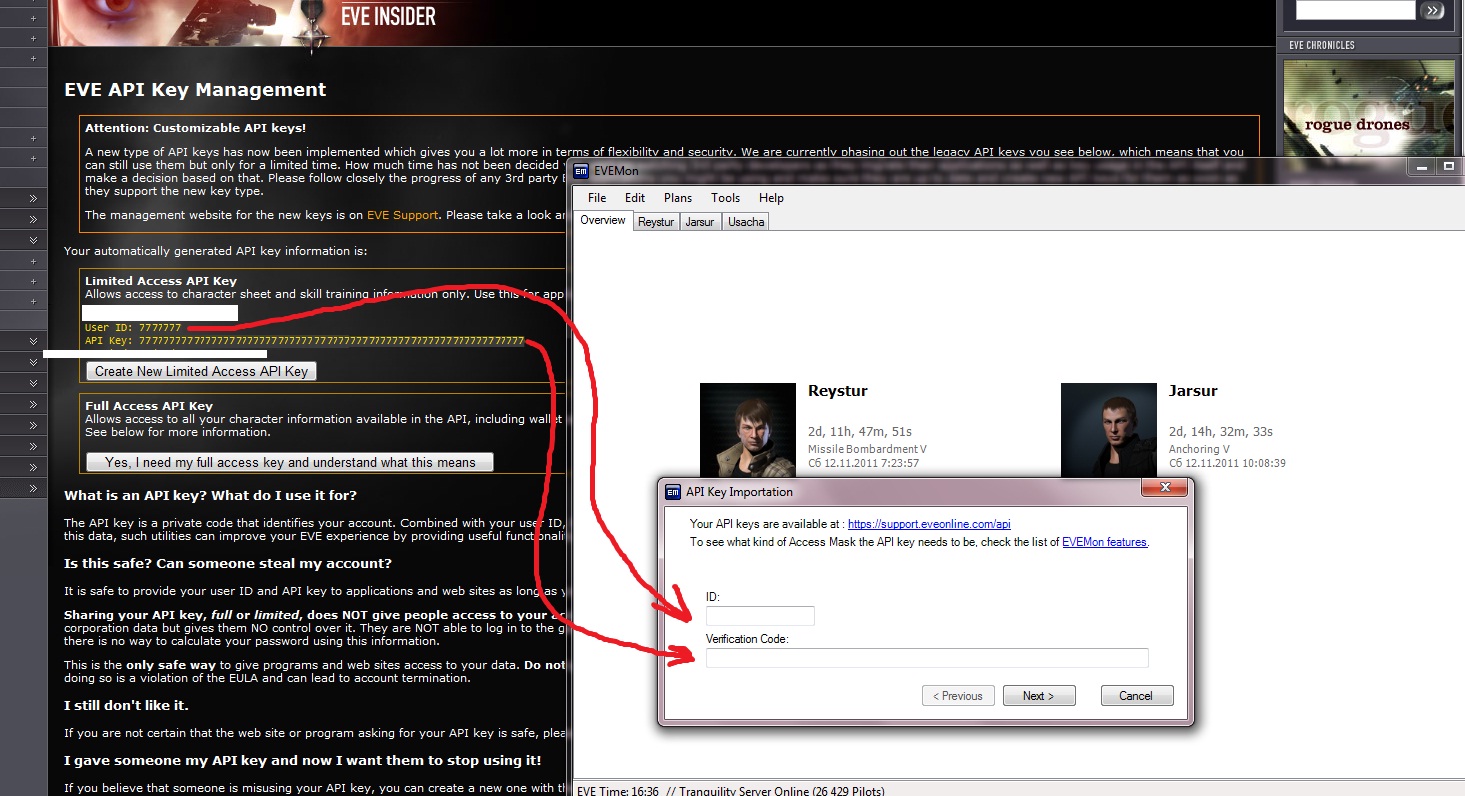Open the EVEMon features link
This screenshot has width=1465, height=796.
pyautogui.click(x=1105, y=542)
